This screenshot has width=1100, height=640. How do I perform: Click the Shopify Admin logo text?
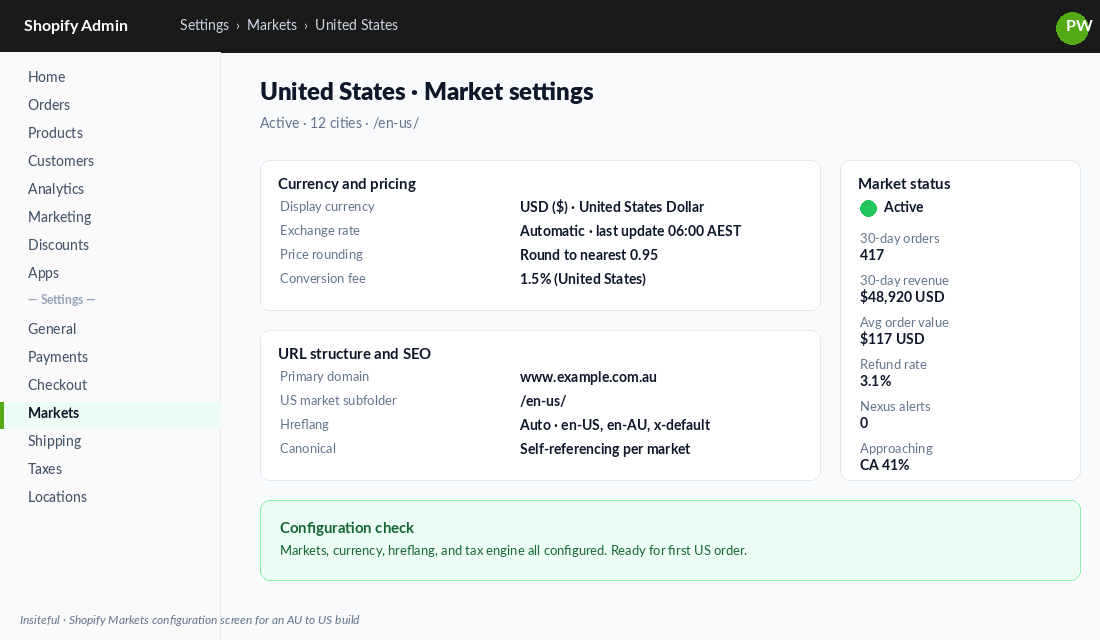click(76, 26)
